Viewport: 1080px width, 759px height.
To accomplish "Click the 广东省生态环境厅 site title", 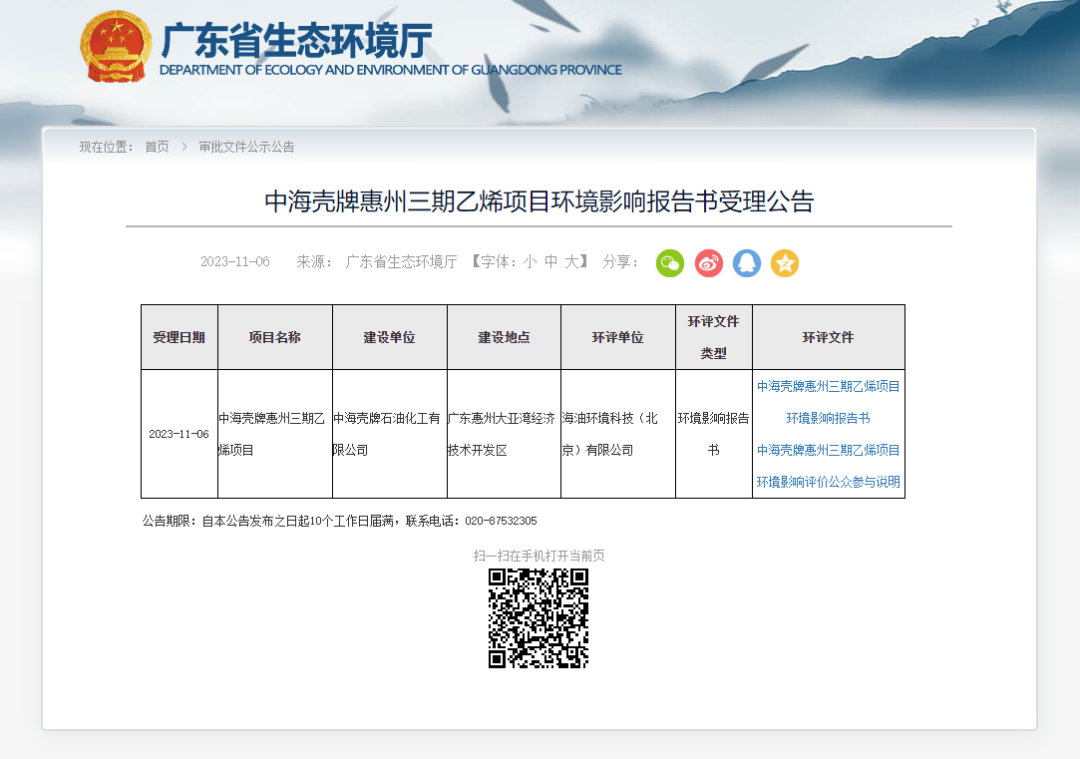I will click(297, 41).
